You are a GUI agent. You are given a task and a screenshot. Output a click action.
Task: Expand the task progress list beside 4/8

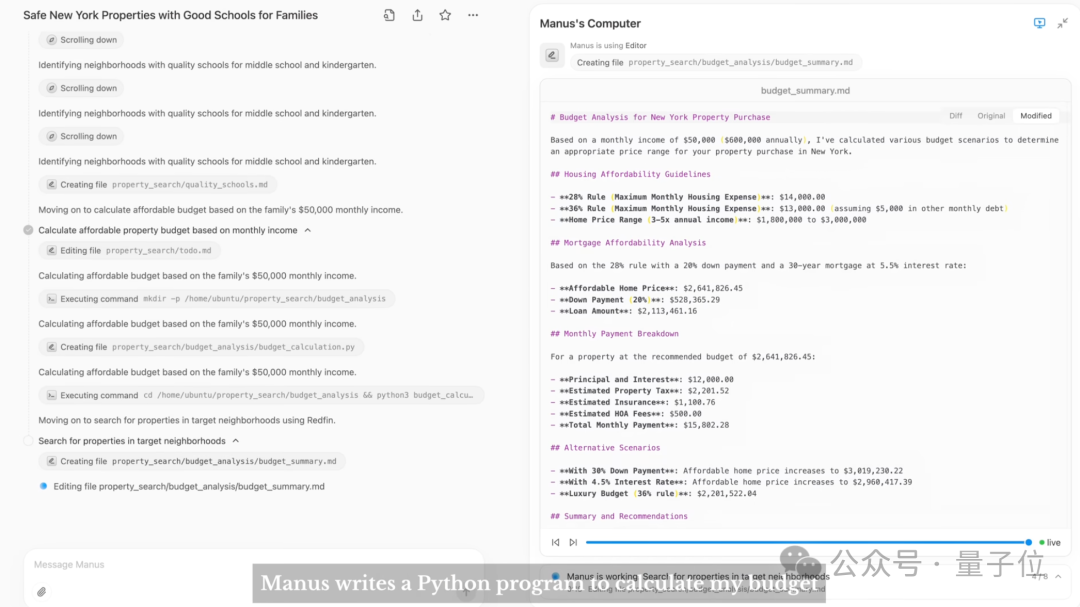click(x=1058, y=577)
